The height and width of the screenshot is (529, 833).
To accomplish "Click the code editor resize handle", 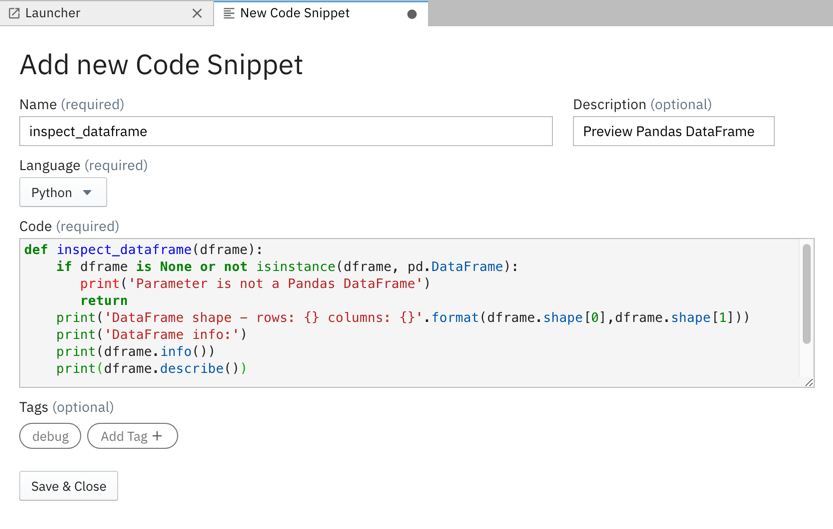I will coord(809,382).
